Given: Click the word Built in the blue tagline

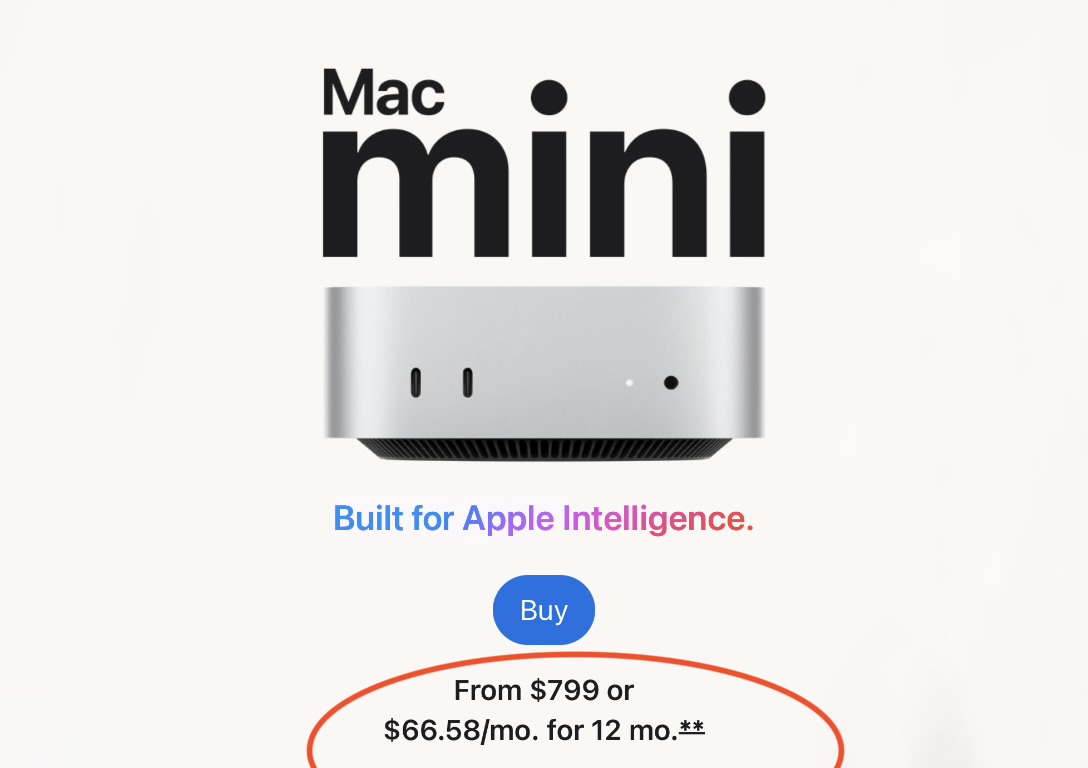Looking at the screenshot, I should [368, 519].
